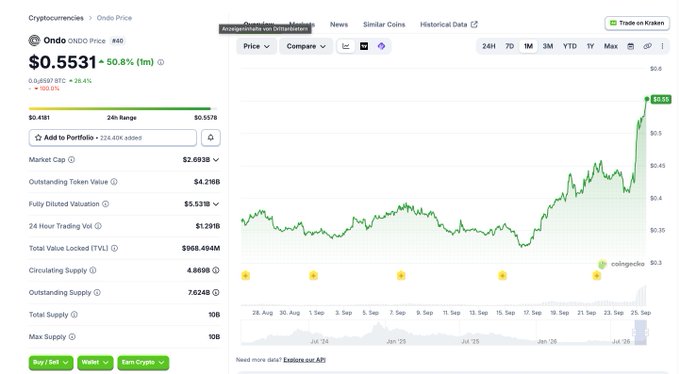The width and height of the screenshot is (680, 374).
Task: Click Add to Portfolio button
Action: click(112, 138)
